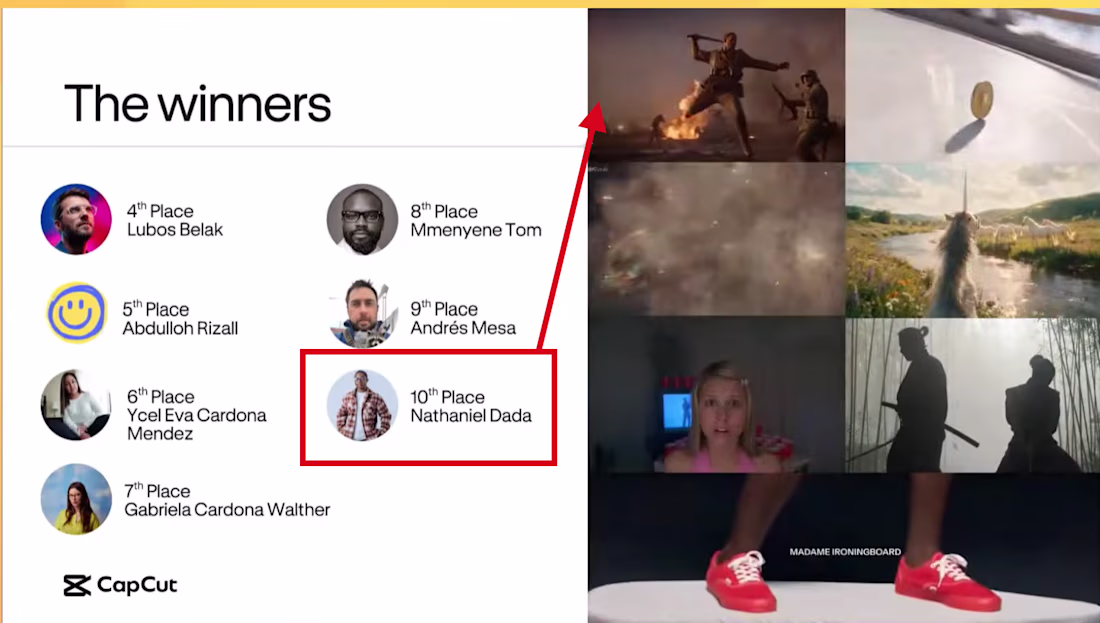This screenshot has height=623, width=1100.
Task: Click the yellow smiley avatar of Abdulloh Rizall
Action: [76, 312]
